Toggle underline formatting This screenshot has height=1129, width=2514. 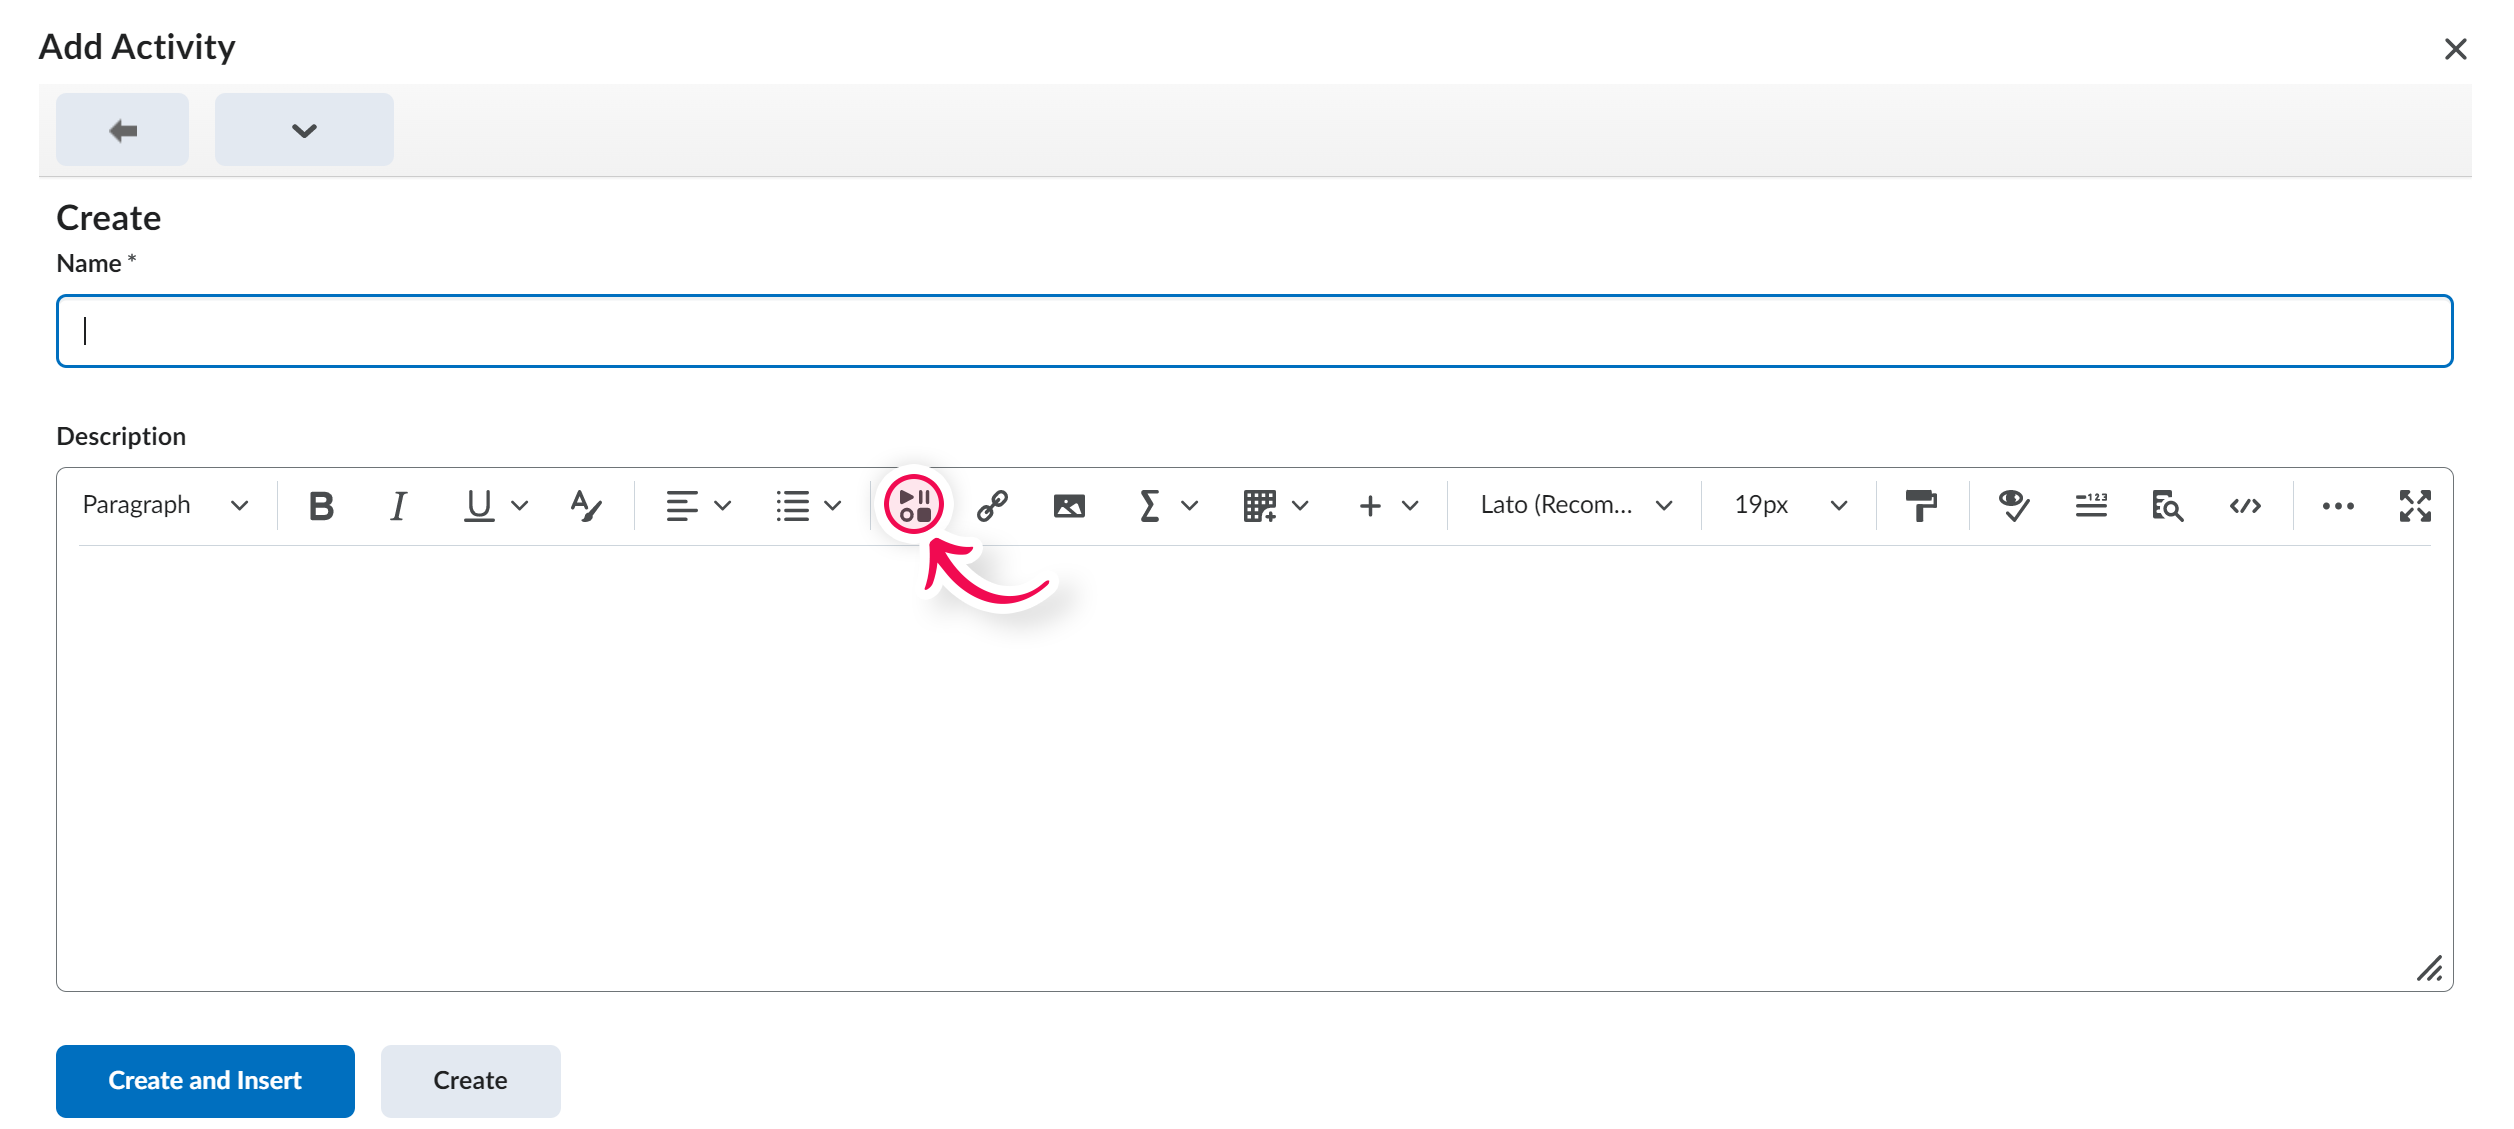[477, 505]
